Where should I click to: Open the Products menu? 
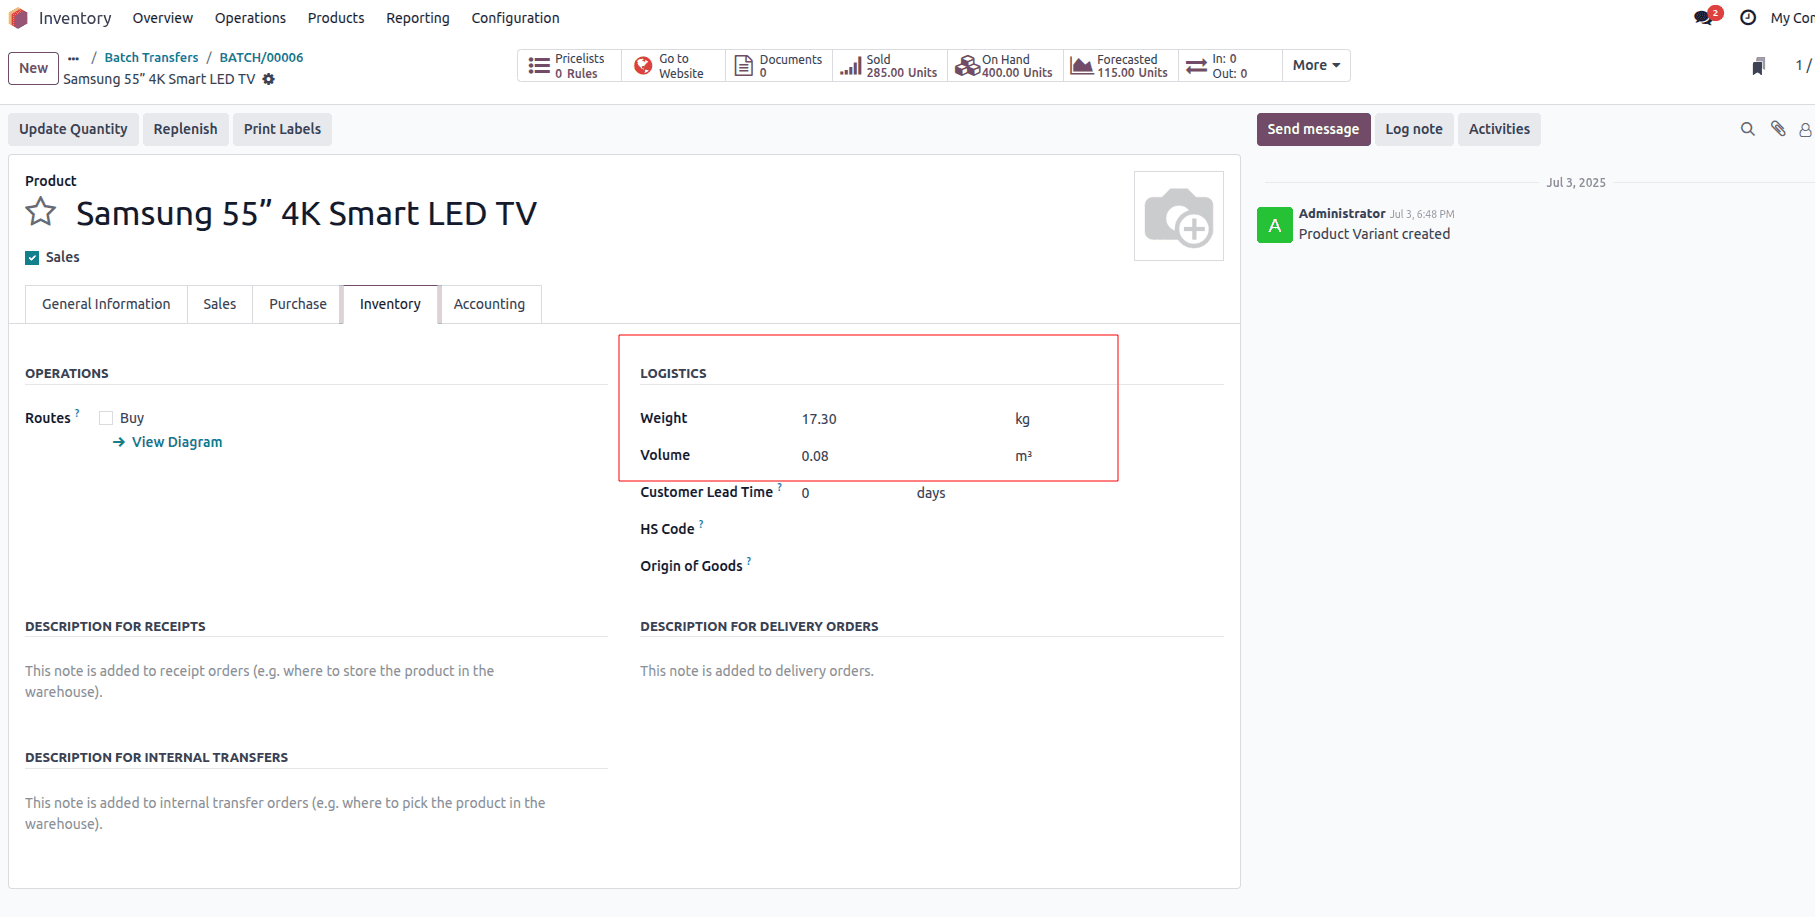pyautogui.click(x=336, y=18)
